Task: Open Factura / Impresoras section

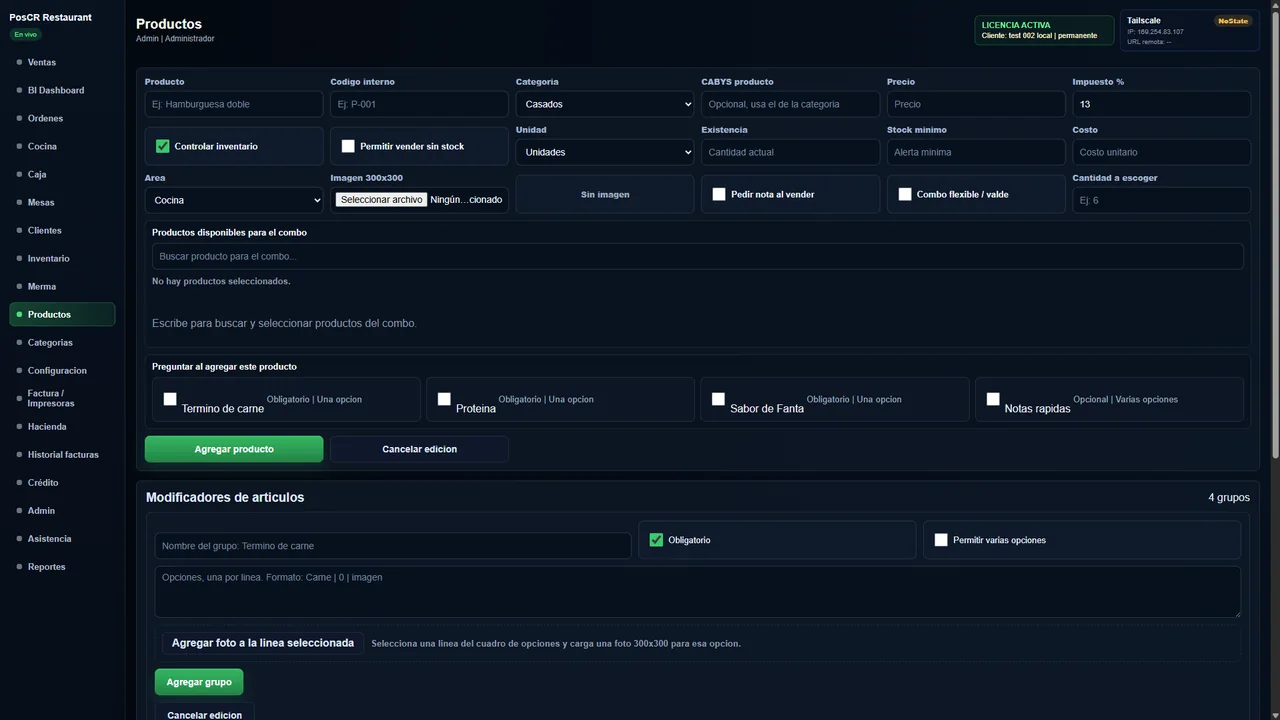Action: [x=62, y=398]
